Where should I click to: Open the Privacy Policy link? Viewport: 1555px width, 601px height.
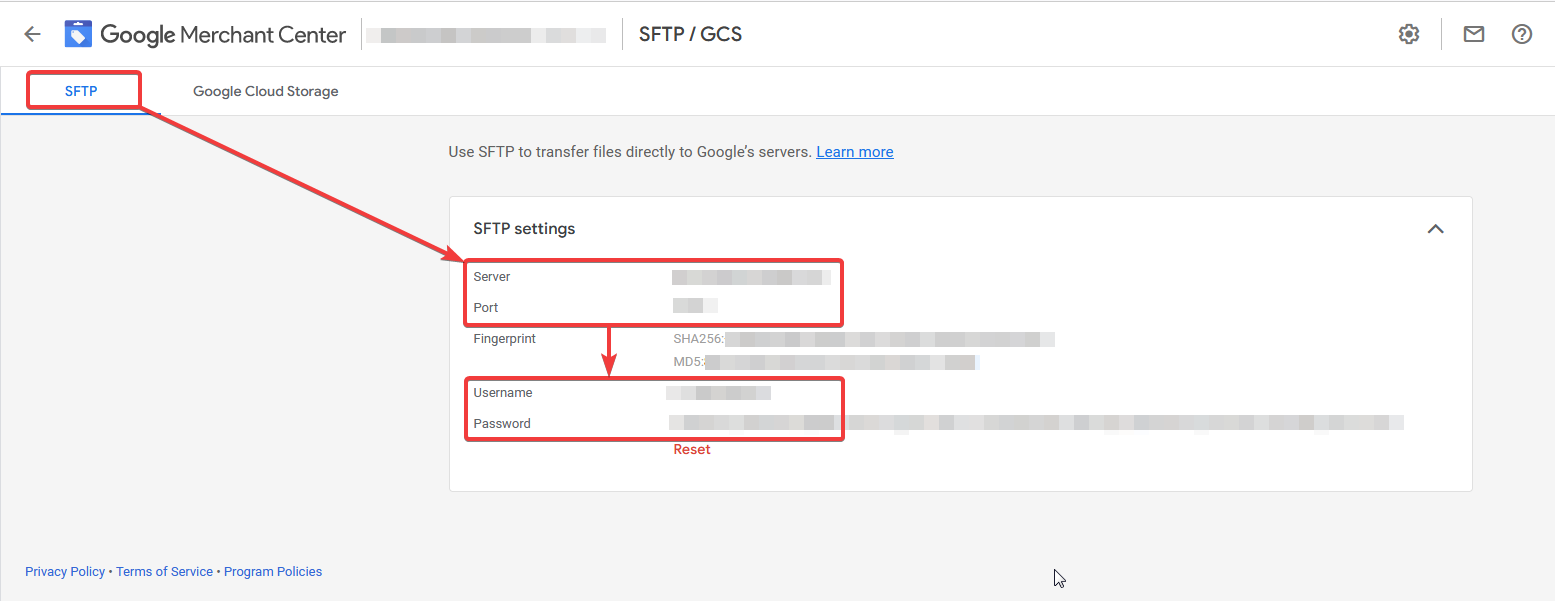(65, 572)
